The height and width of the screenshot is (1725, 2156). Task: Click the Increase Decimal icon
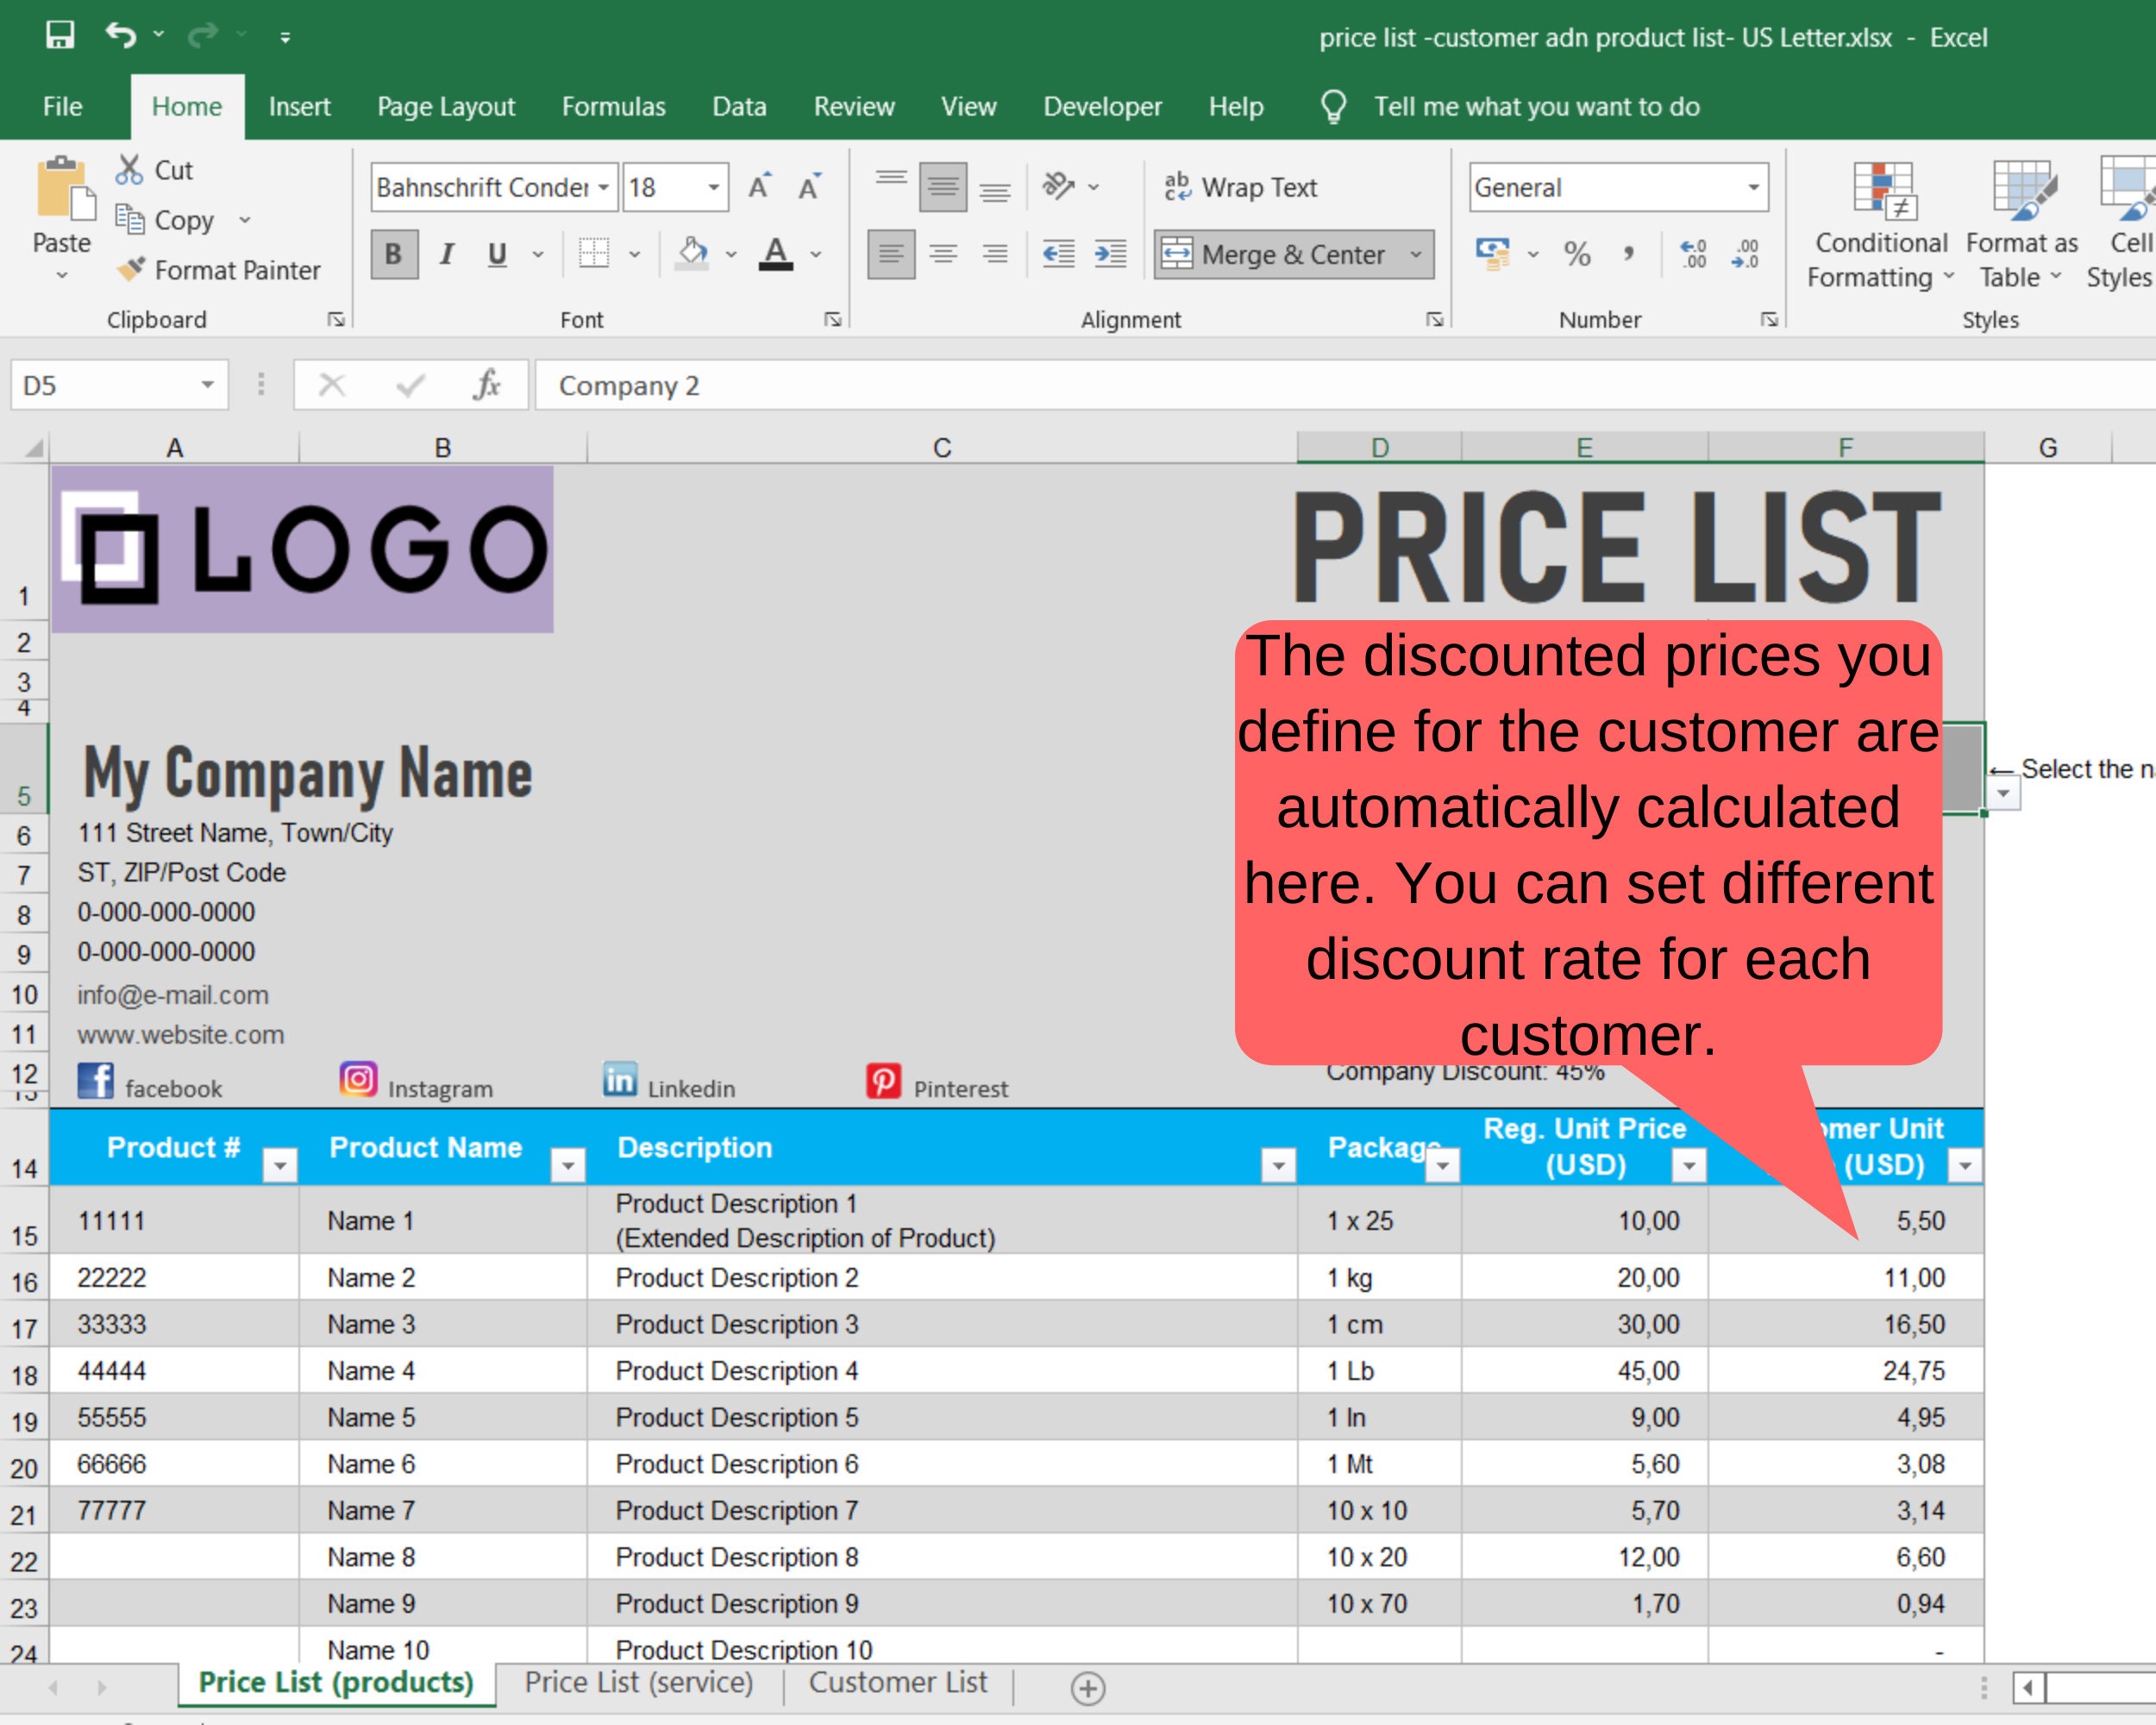1693,254
